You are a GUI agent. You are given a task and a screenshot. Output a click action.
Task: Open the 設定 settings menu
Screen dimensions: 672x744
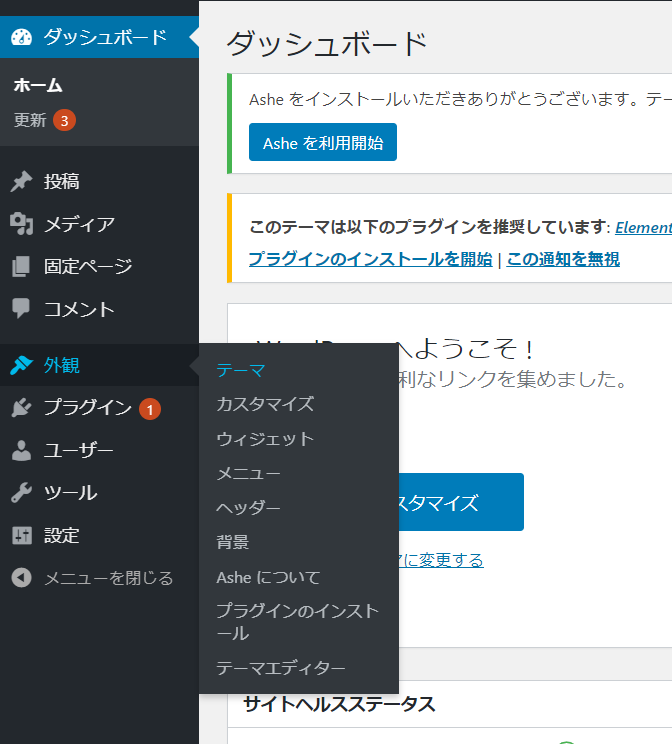(99, 535)
